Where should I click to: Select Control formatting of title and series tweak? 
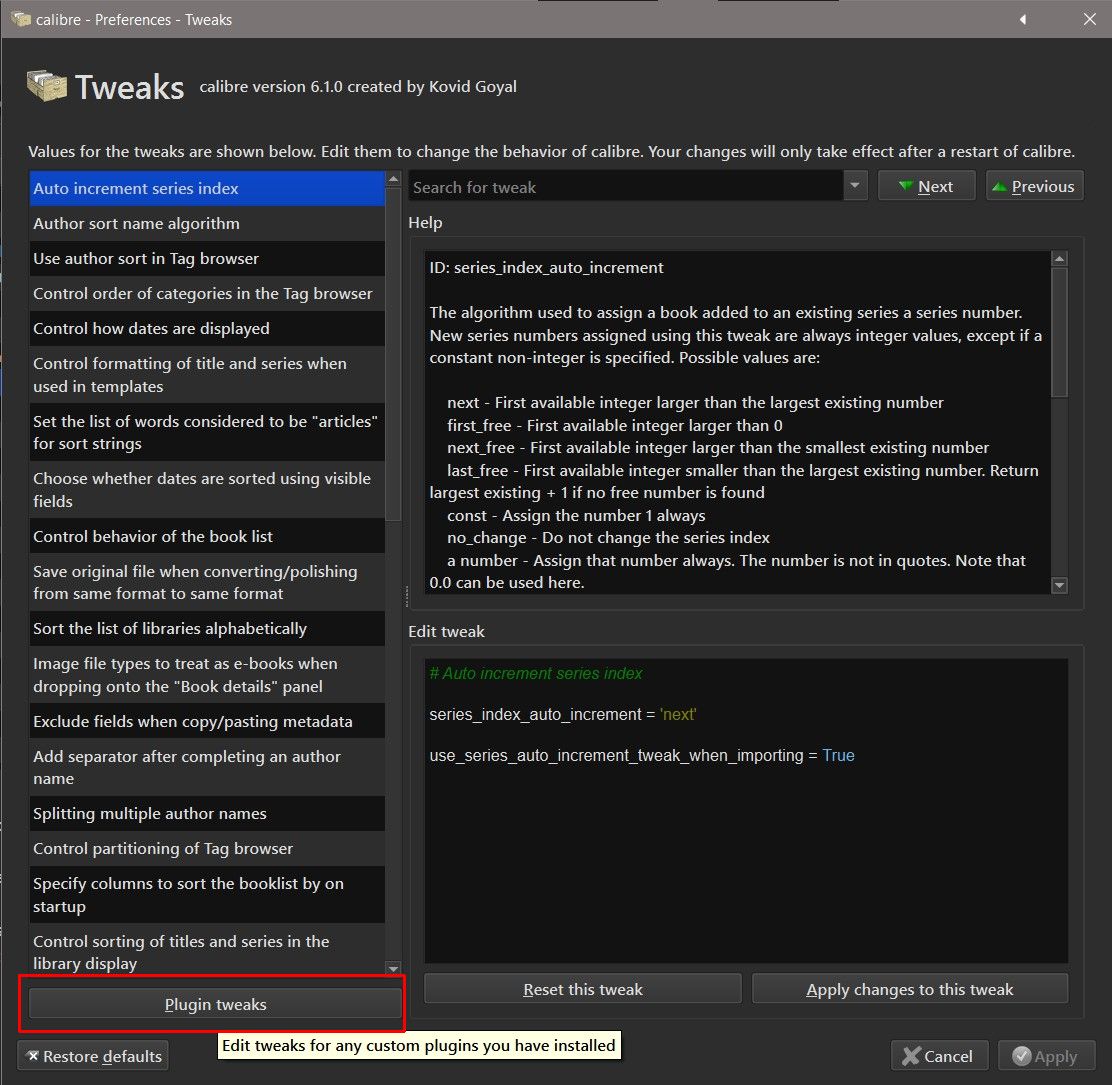pyautogui.click(x=206, y=374)
